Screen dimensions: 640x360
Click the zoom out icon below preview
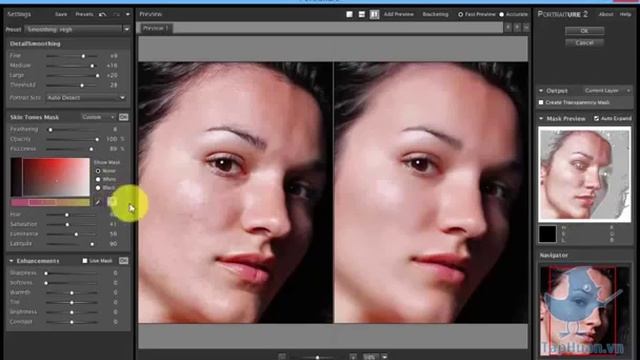coord(282,356)
